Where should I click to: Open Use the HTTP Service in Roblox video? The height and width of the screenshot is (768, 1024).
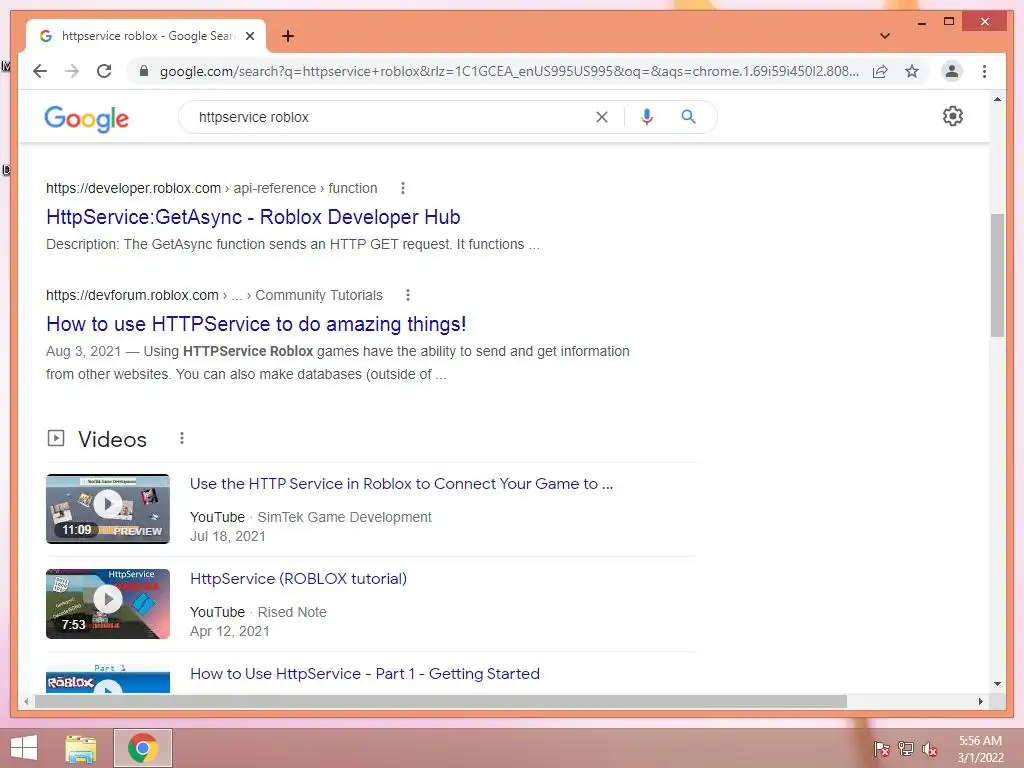click(x=401, y=484)
